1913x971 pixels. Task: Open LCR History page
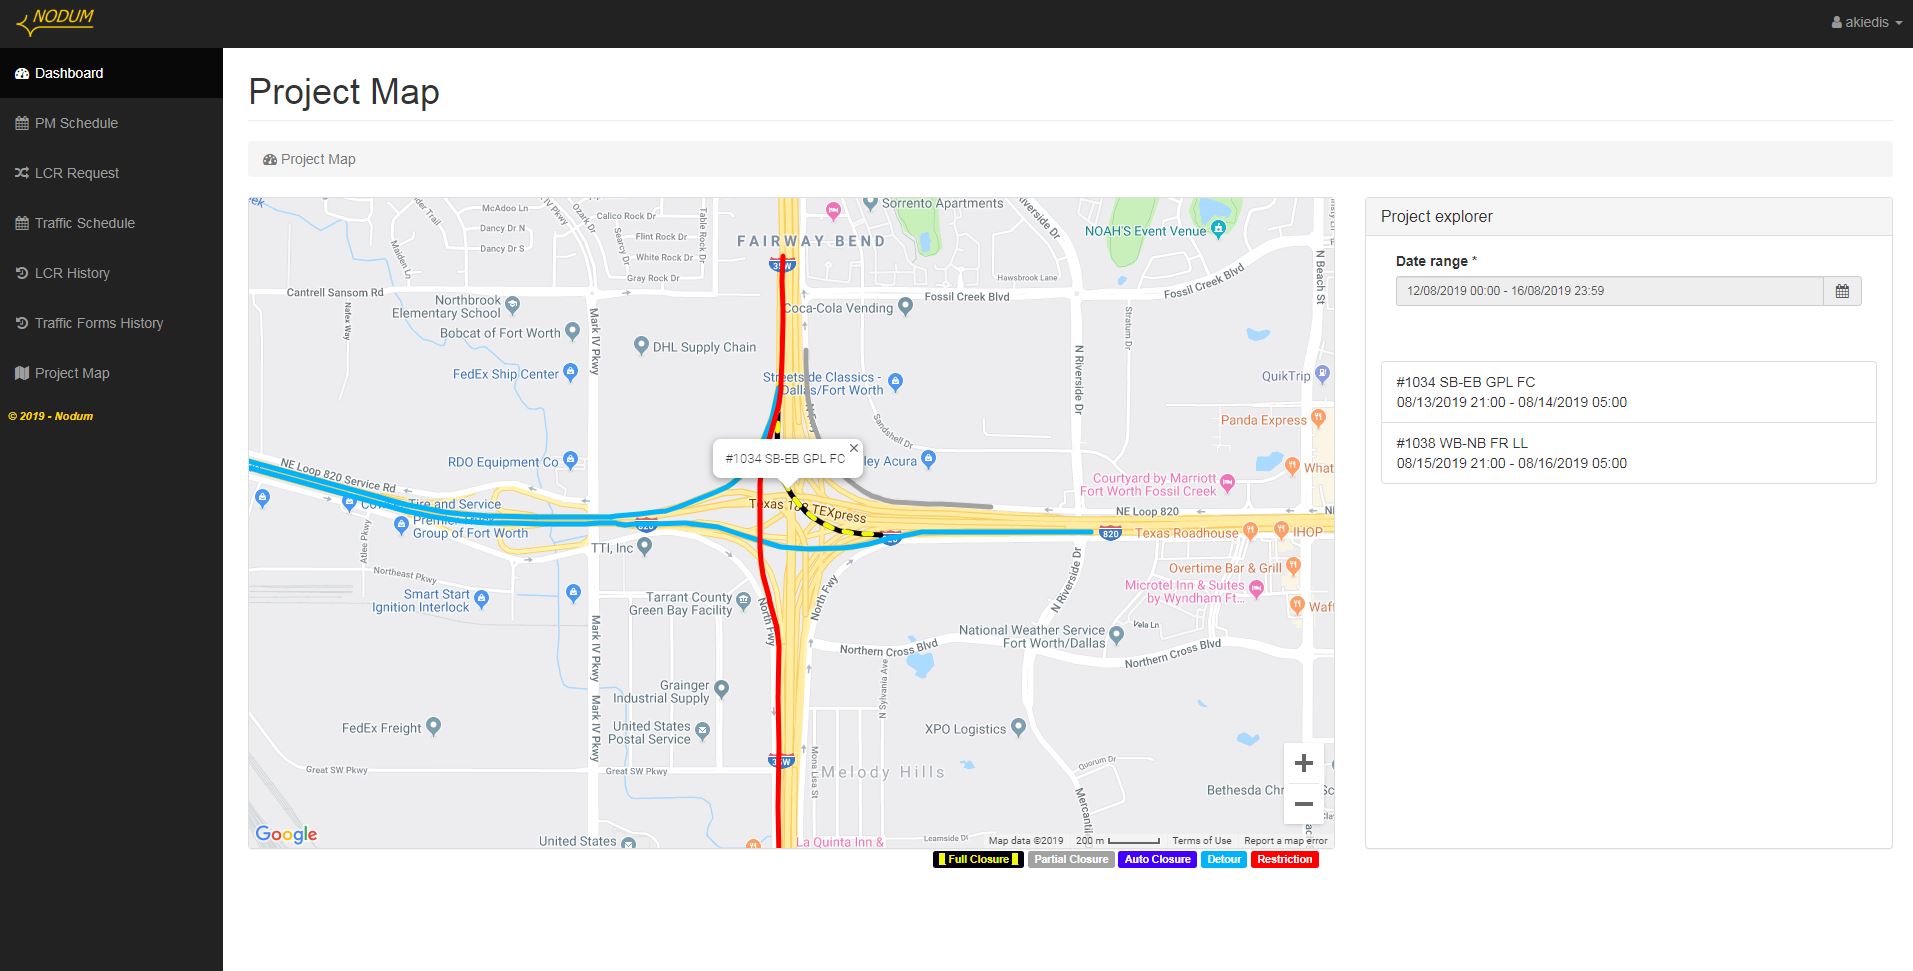point(111,273)
